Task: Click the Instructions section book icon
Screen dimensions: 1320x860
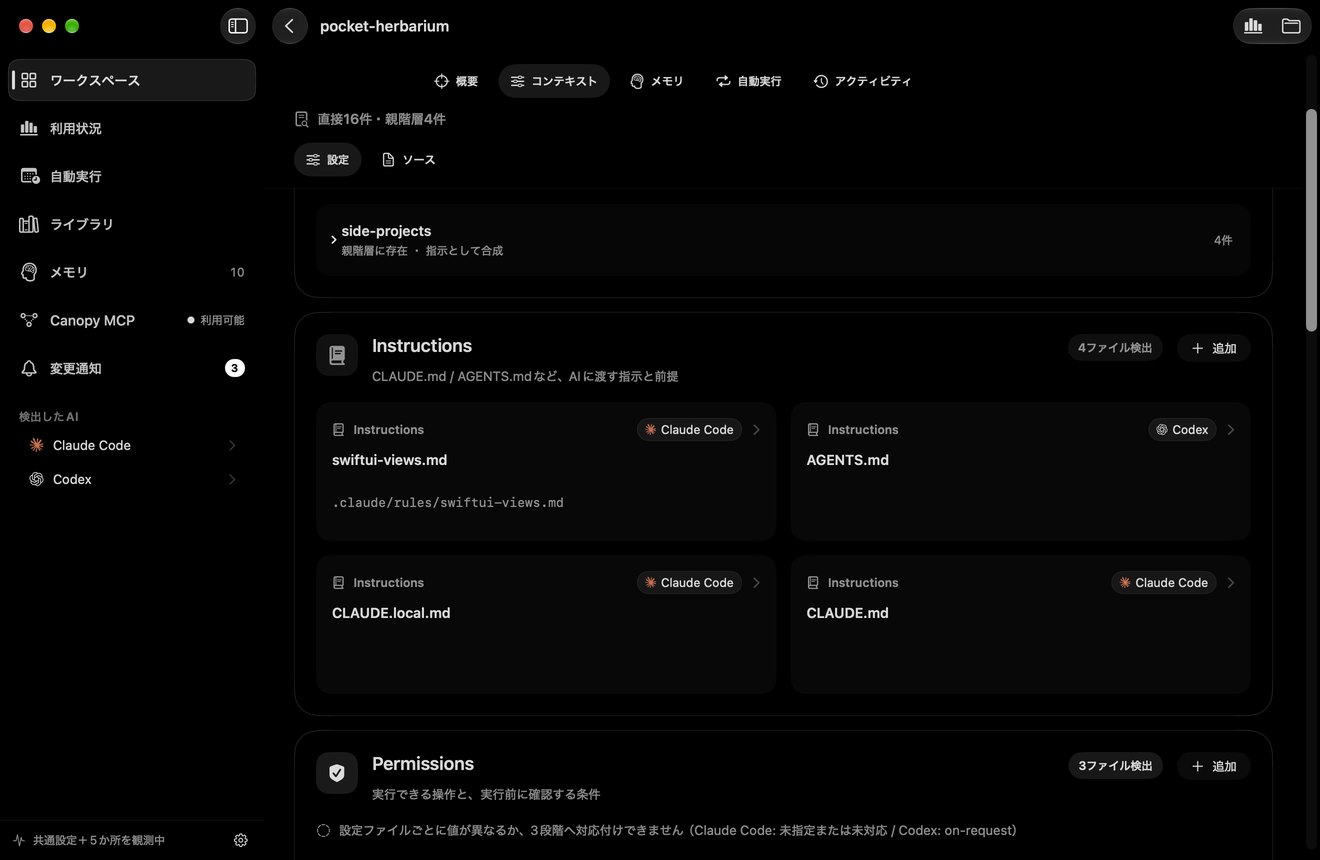Action: [x=337, y=355]
